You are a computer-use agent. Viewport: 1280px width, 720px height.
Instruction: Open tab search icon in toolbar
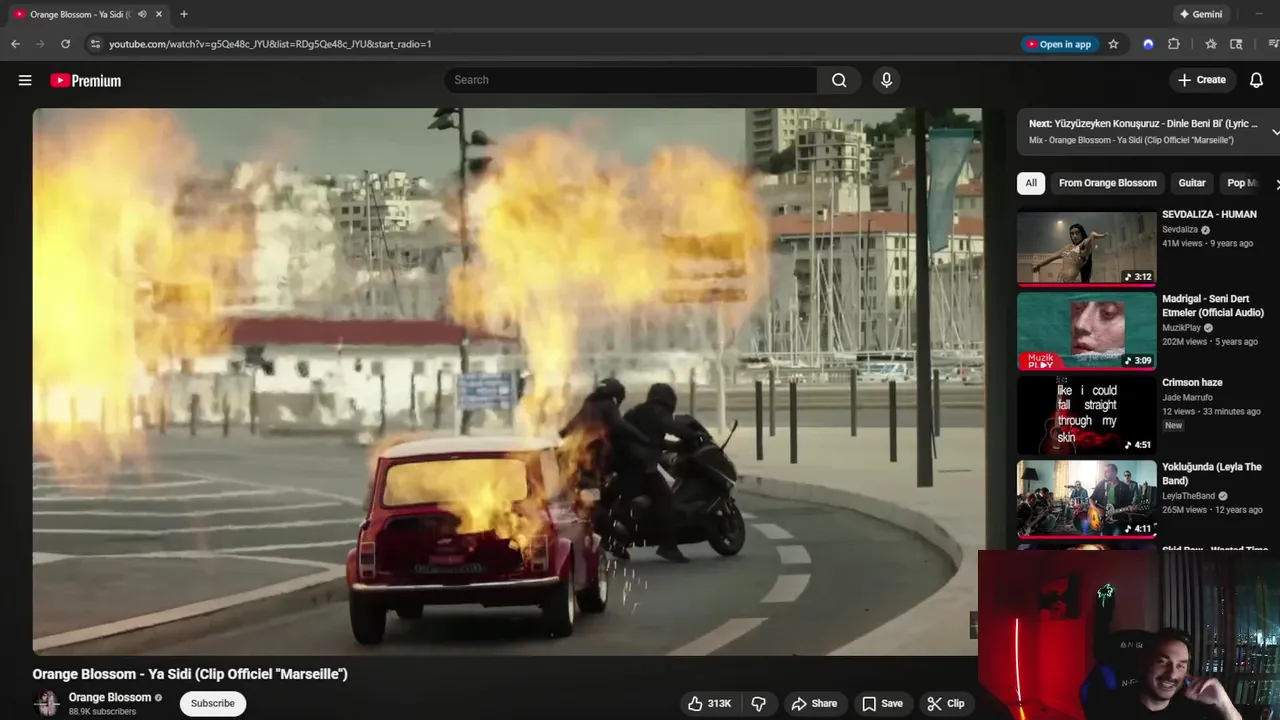(x=1237, y=44)
